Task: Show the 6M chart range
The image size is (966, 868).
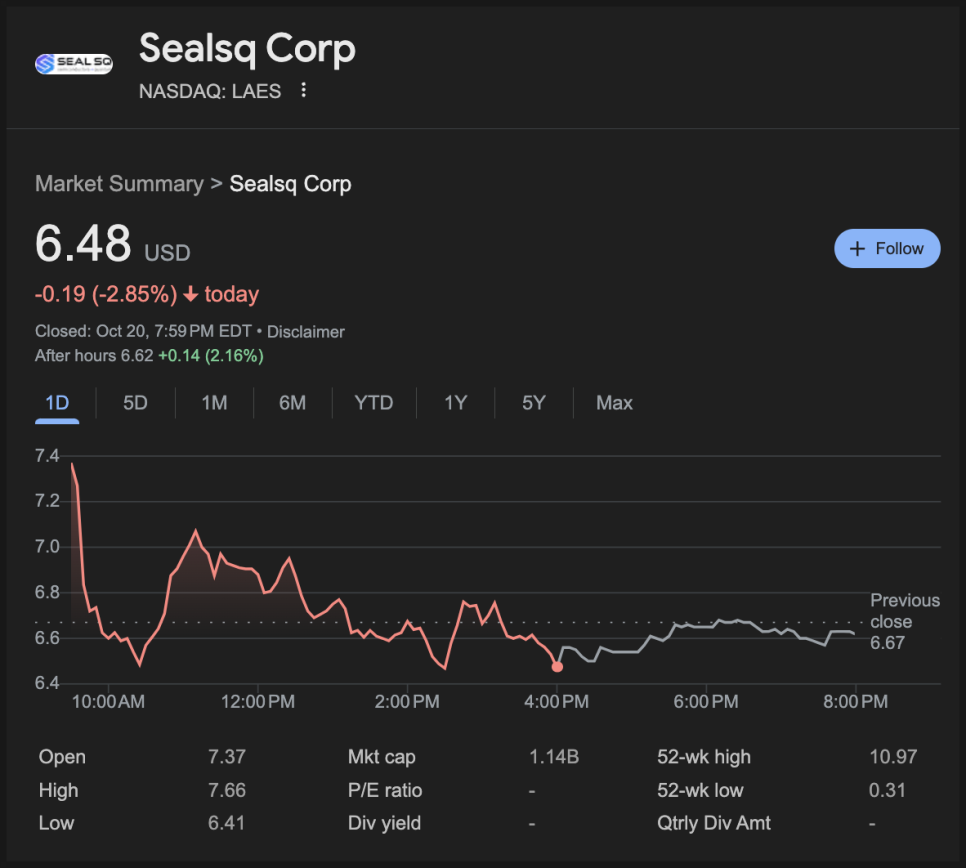Action: (x=292, y=403)
